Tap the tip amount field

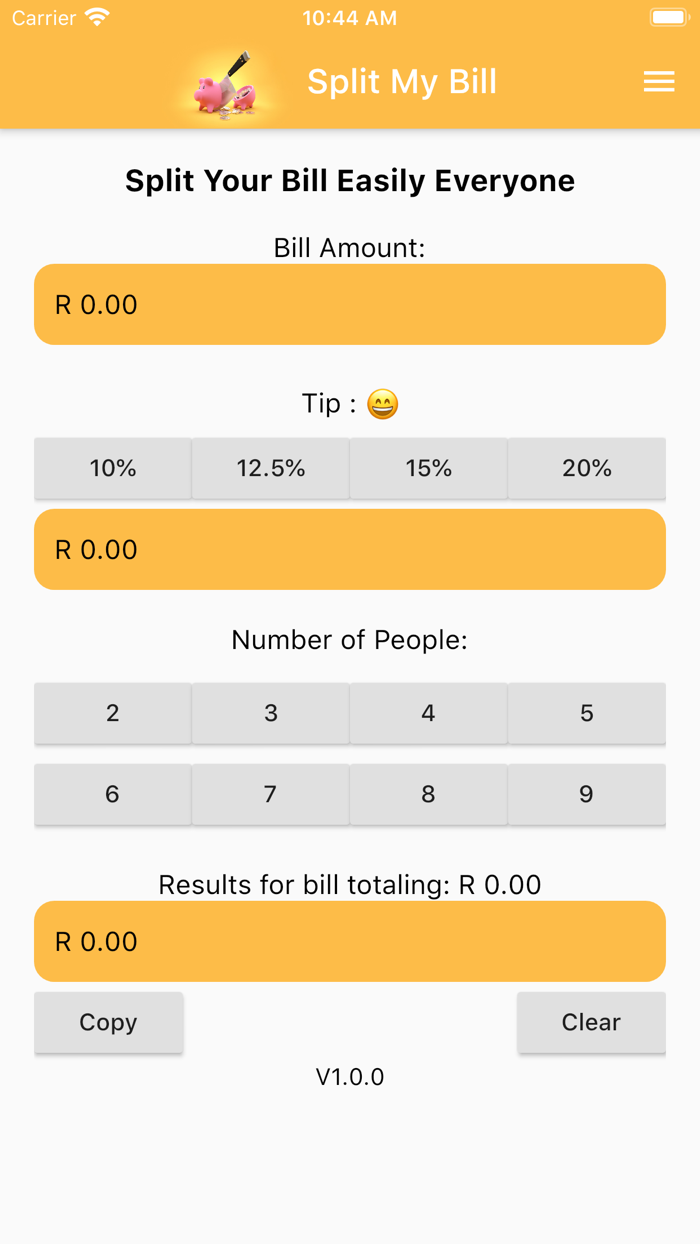[350, 550]
